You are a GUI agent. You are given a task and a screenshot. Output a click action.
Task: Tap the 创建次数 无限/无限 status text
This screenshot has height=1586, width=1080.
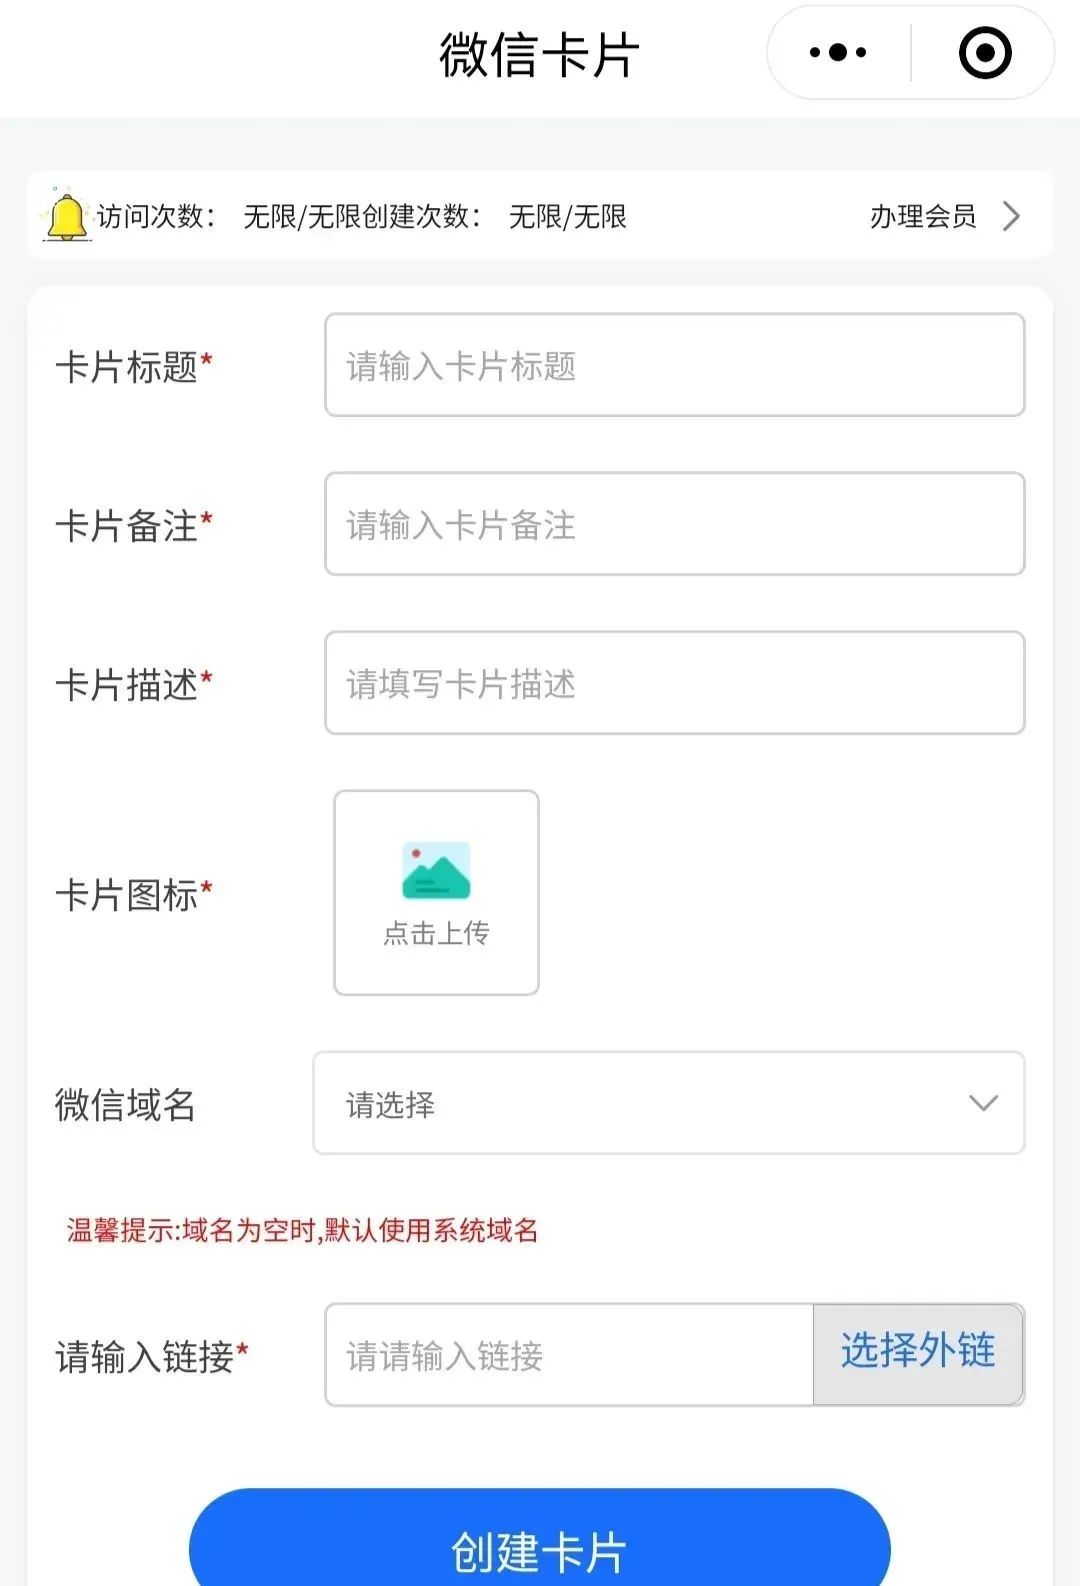(495, 216)
